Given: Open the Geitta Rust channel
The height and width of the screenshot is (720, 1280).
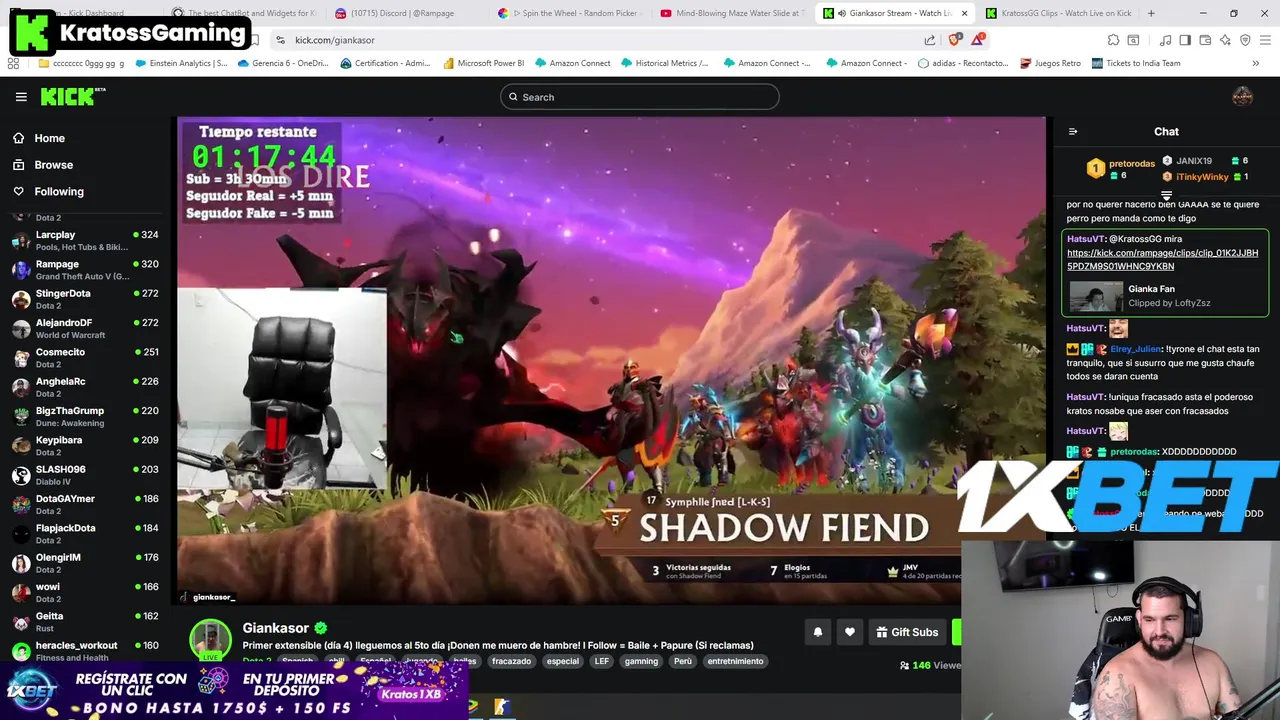Looking at the screenshot, I should [x=85, y=622].
